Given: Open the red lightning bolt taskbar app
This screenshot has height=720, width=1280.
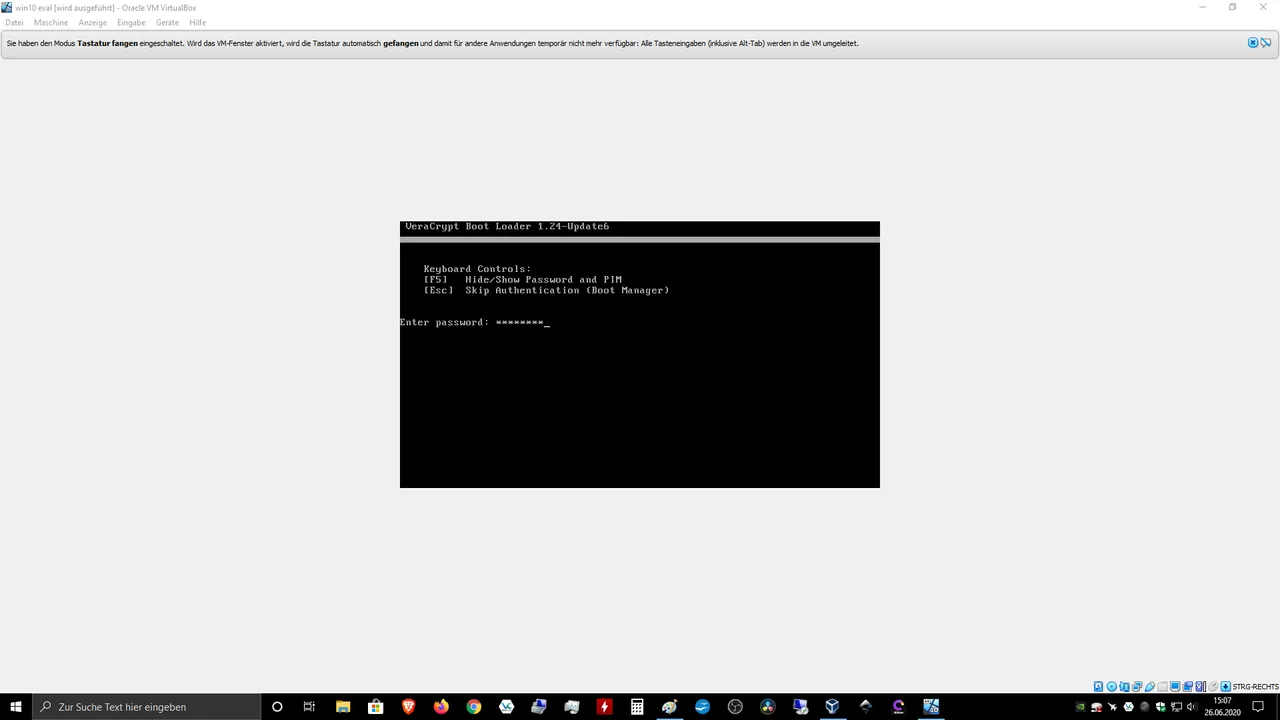Looking at the screenshot, I should (x=604, y=707).
